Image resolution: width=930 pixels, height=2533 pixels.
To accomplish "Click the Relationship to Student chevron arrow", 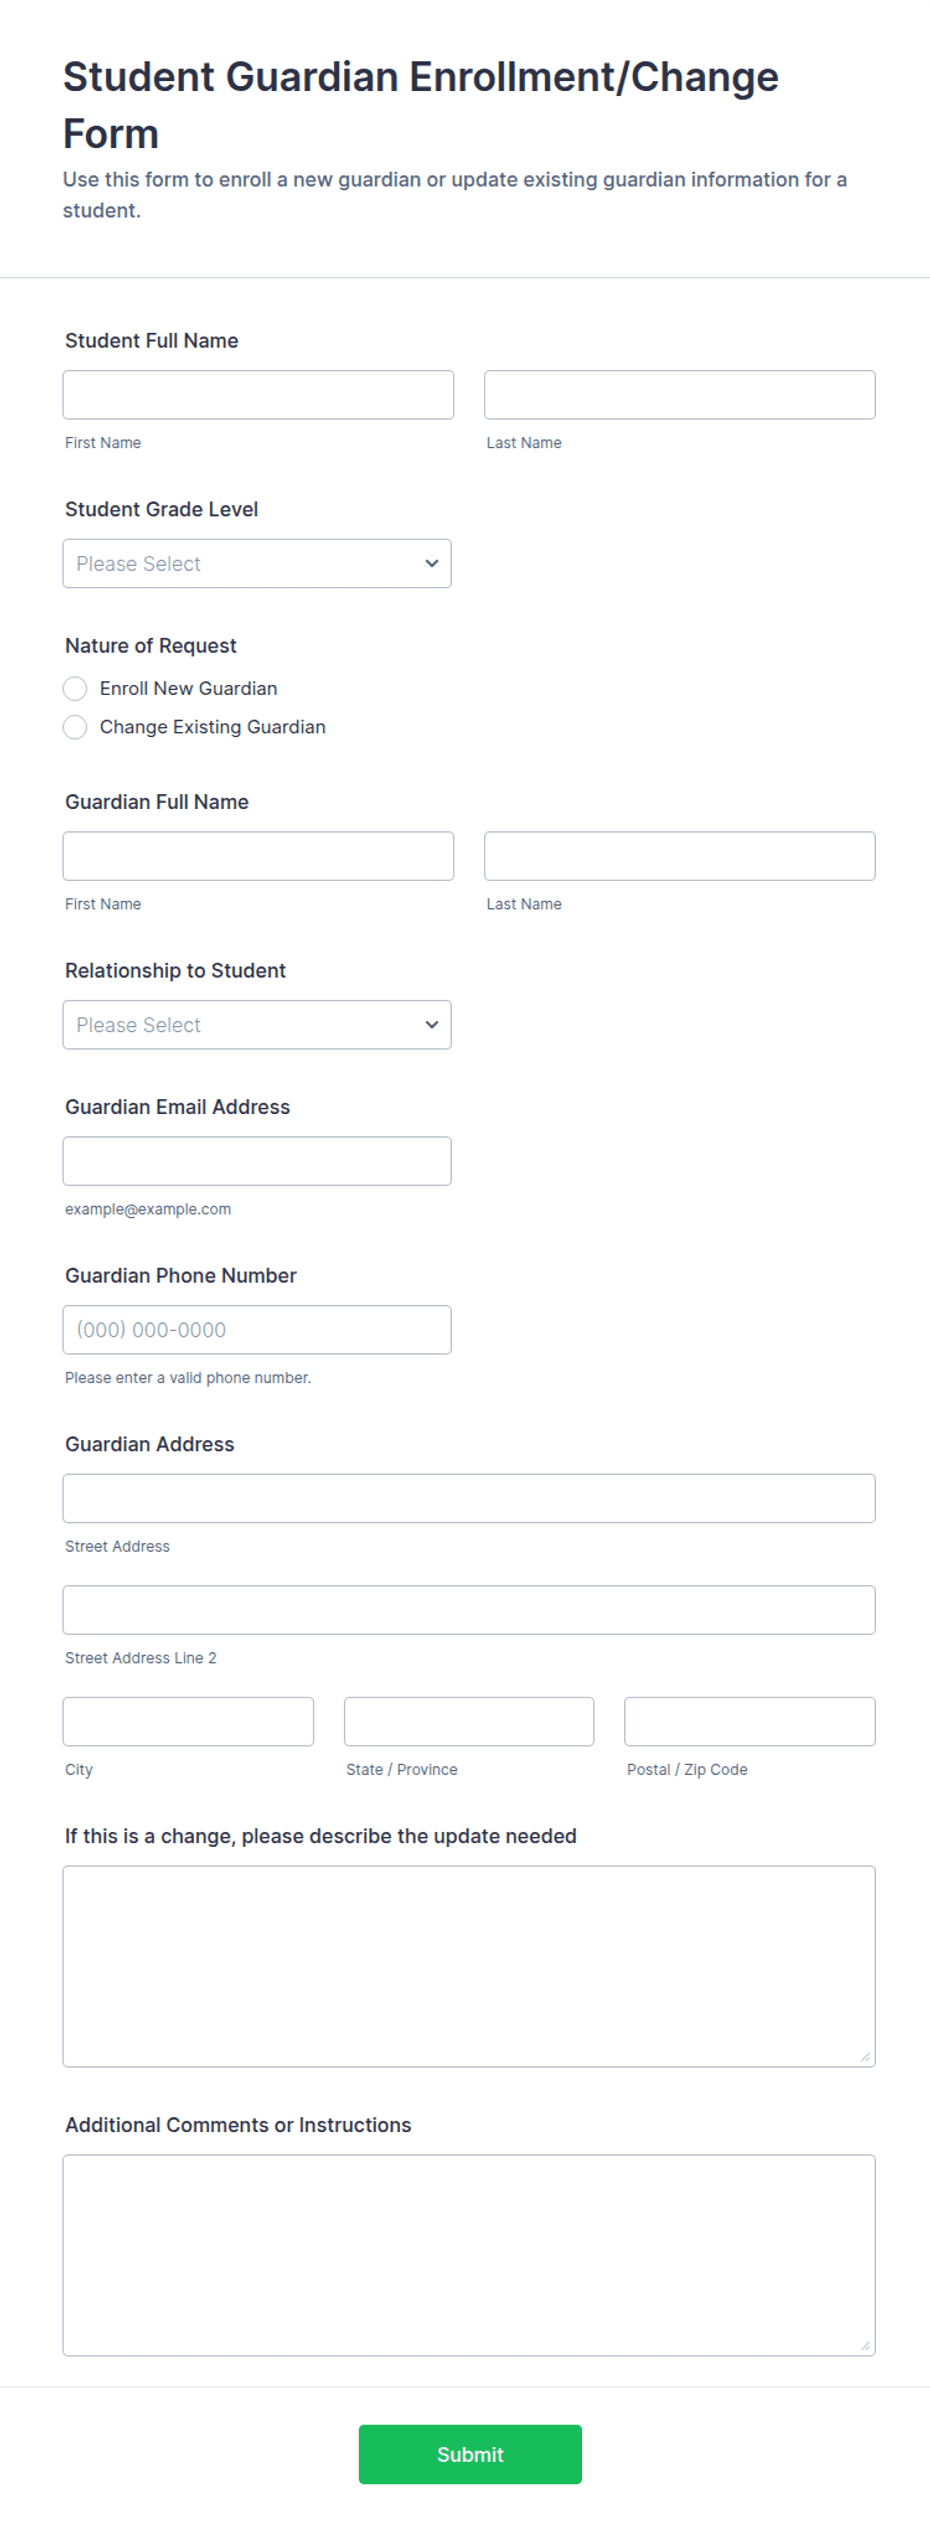I will (x=431, y=1024).
